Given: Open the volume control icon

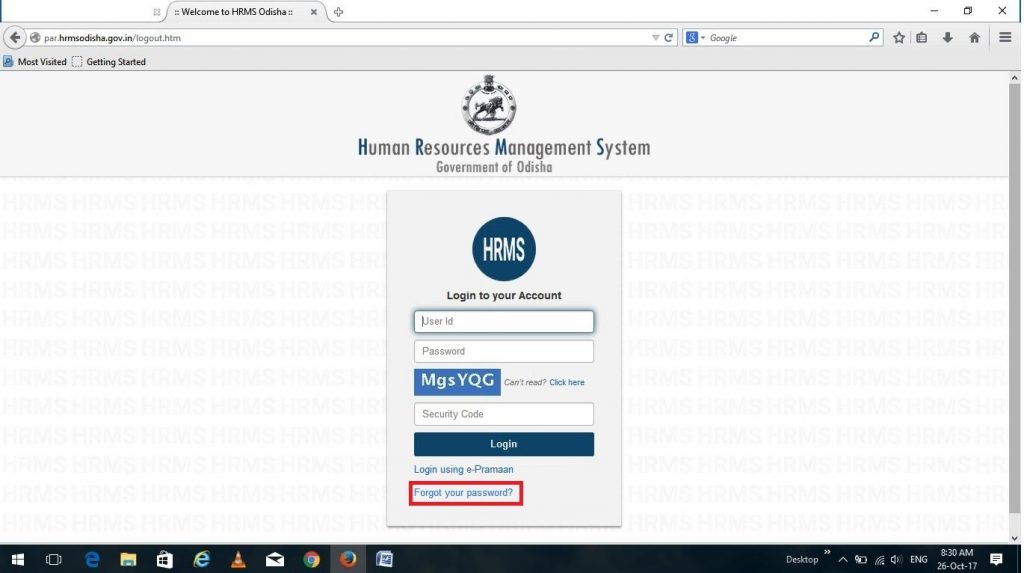Looking at the screenshot, I should pyautogui.click(x=896, y=559).
